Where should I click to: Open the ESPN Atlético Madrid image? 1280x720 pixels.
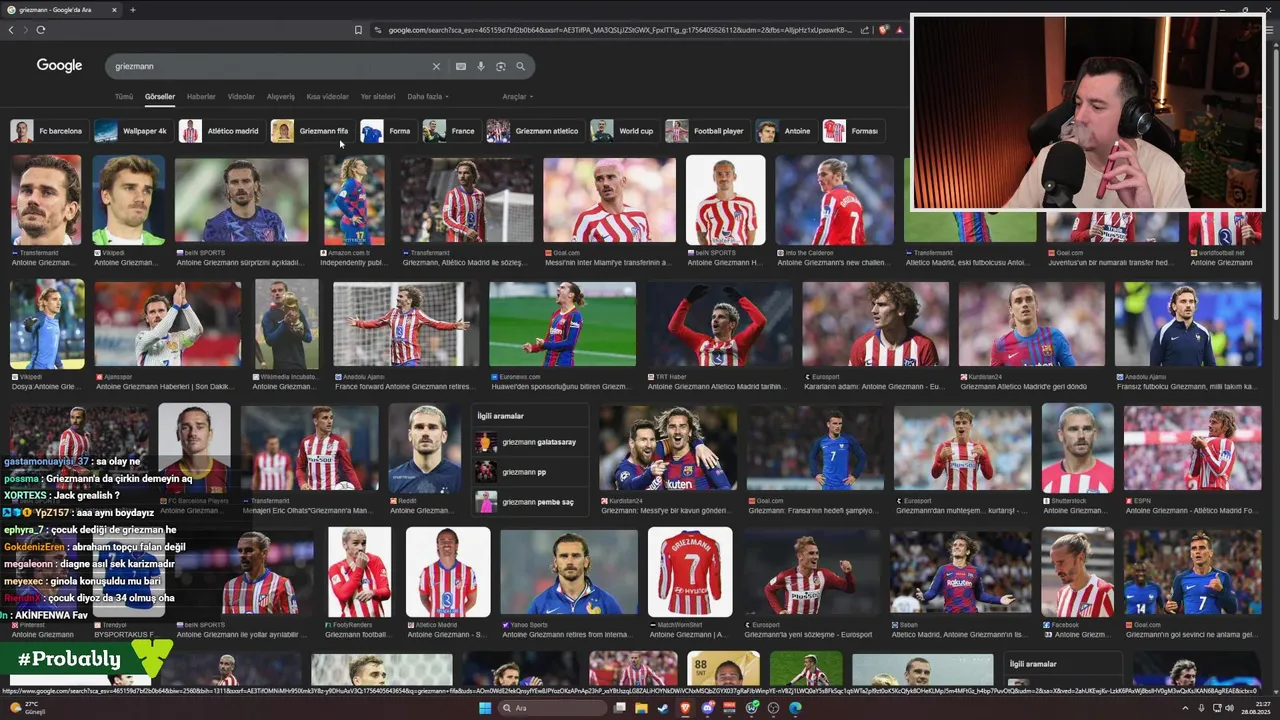(x=1192, y=448)
